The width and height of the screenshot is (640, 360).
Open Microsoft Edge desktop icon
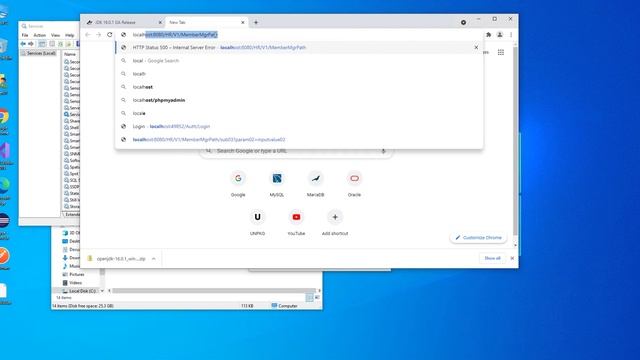coord(4,191)
